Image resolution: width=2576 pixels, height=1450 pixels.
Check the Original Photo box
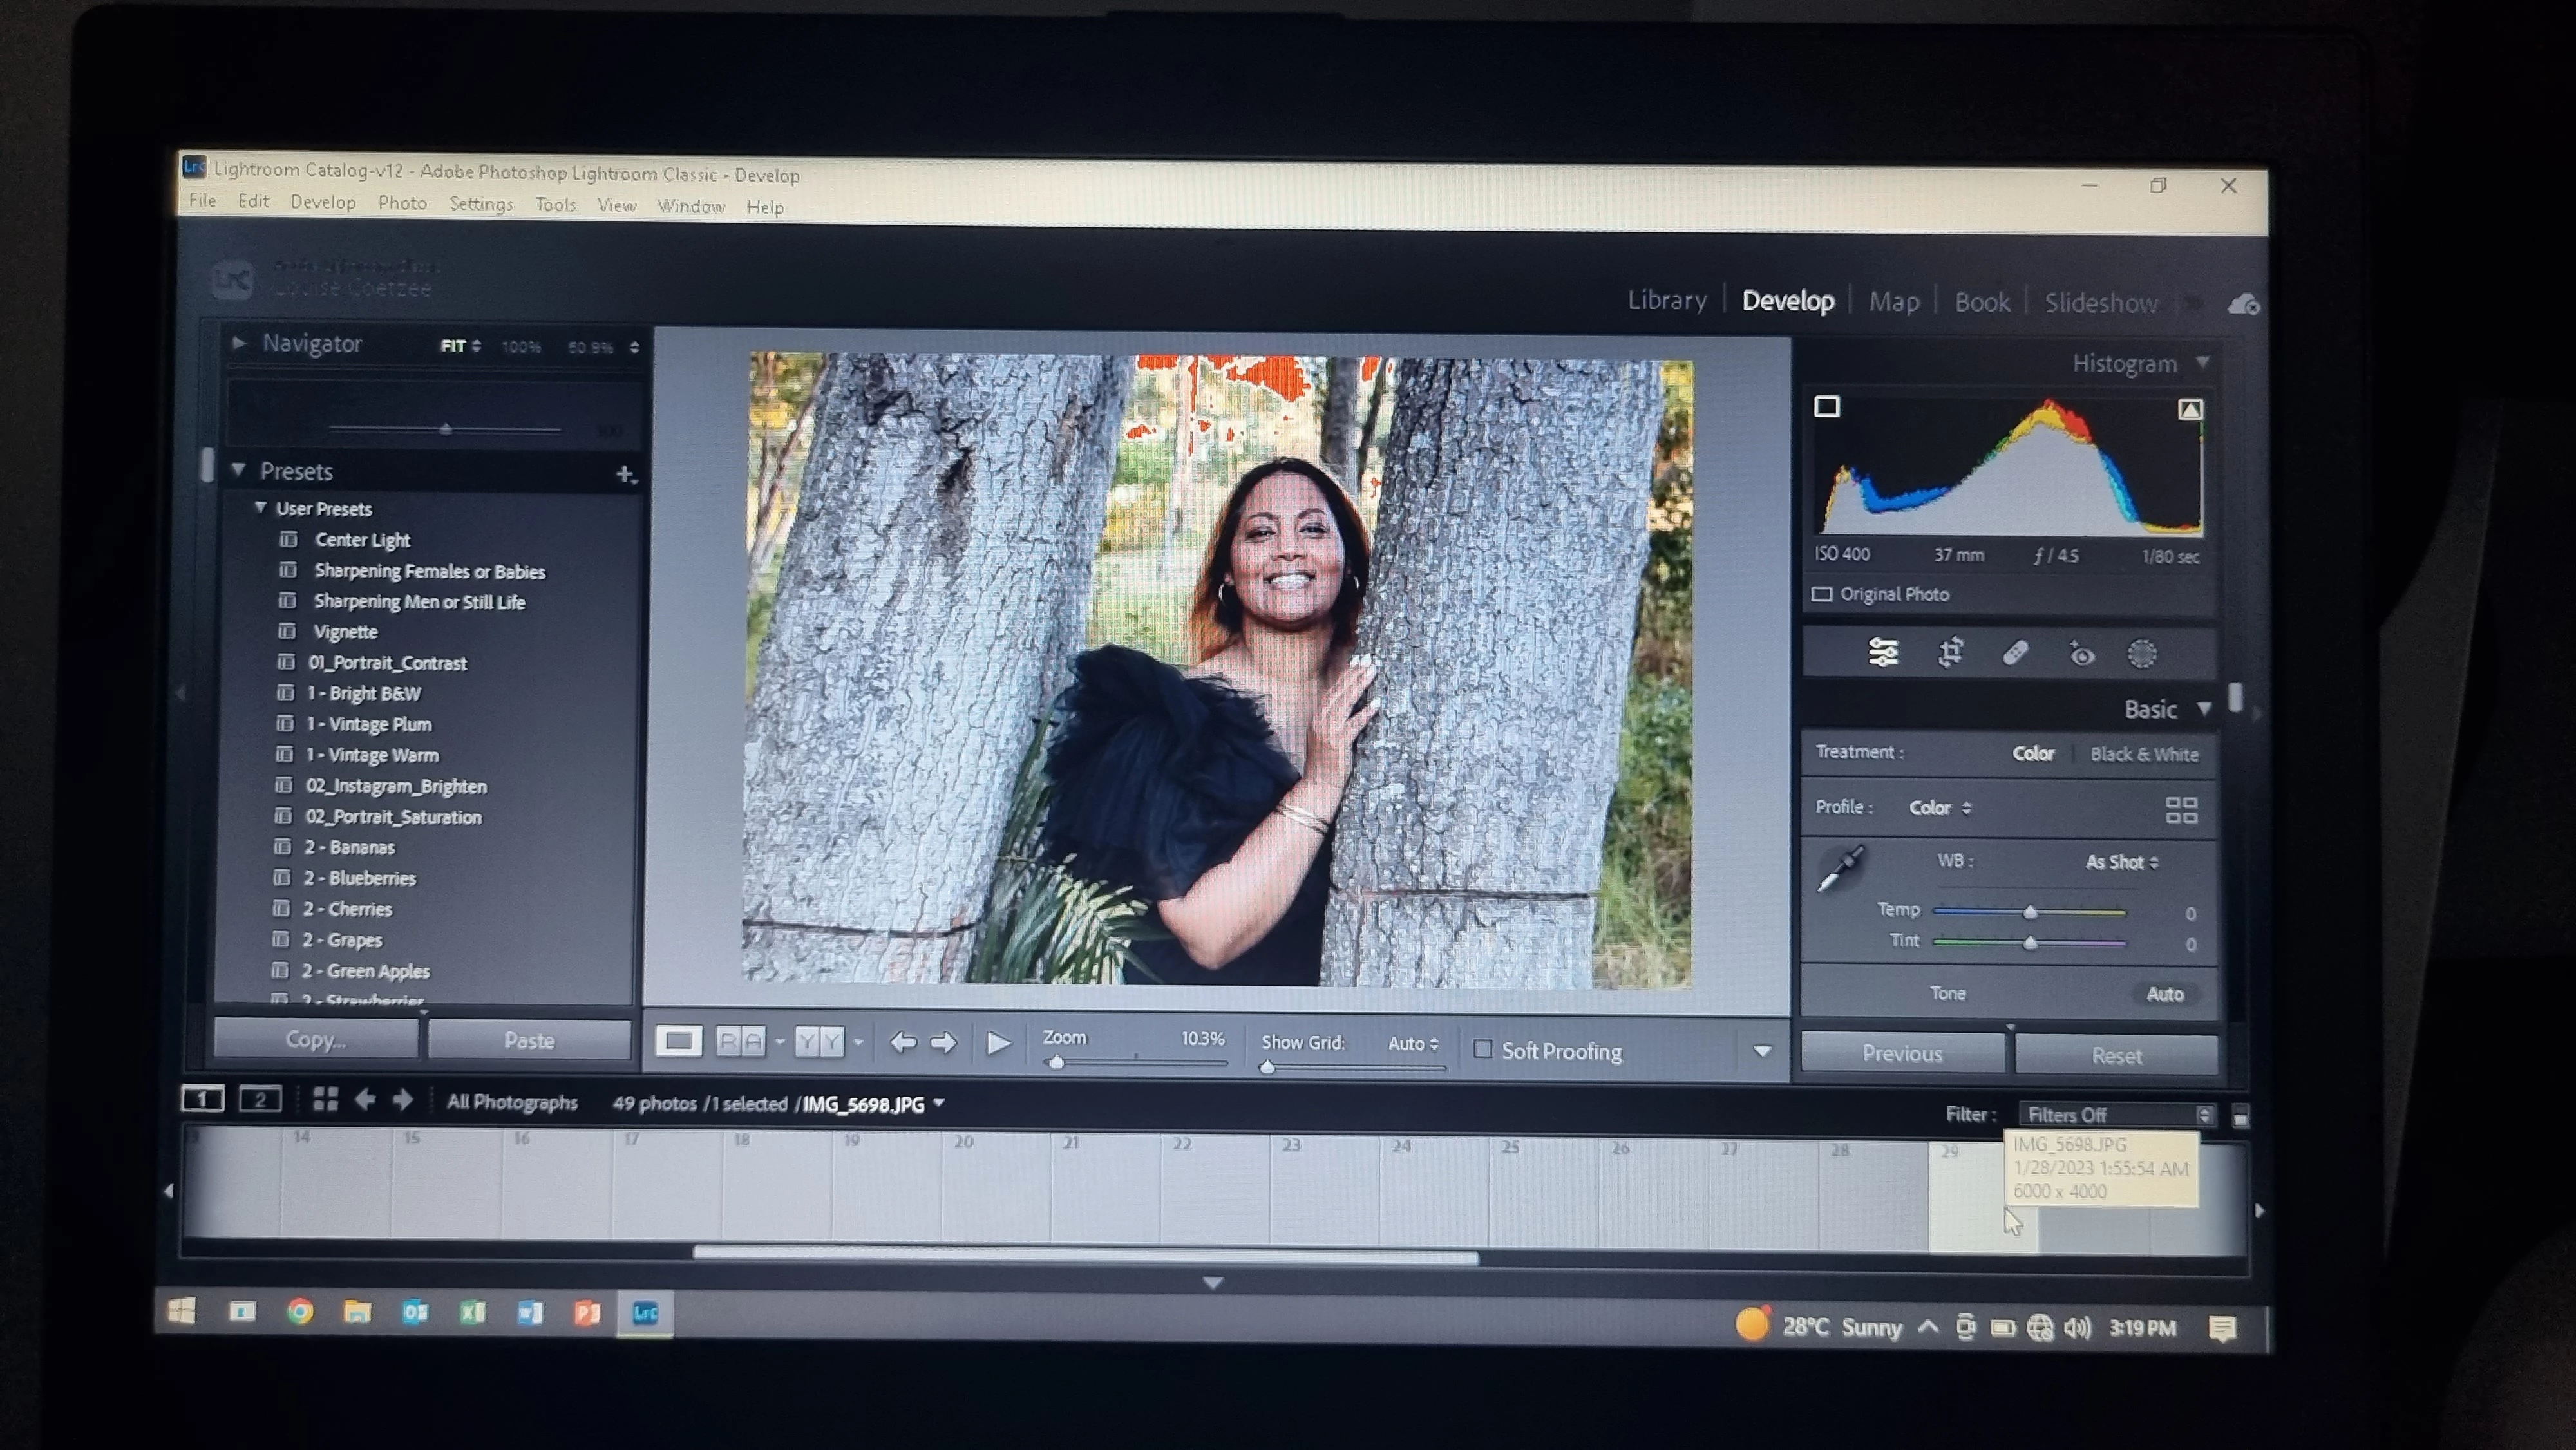click(1822, 594)
